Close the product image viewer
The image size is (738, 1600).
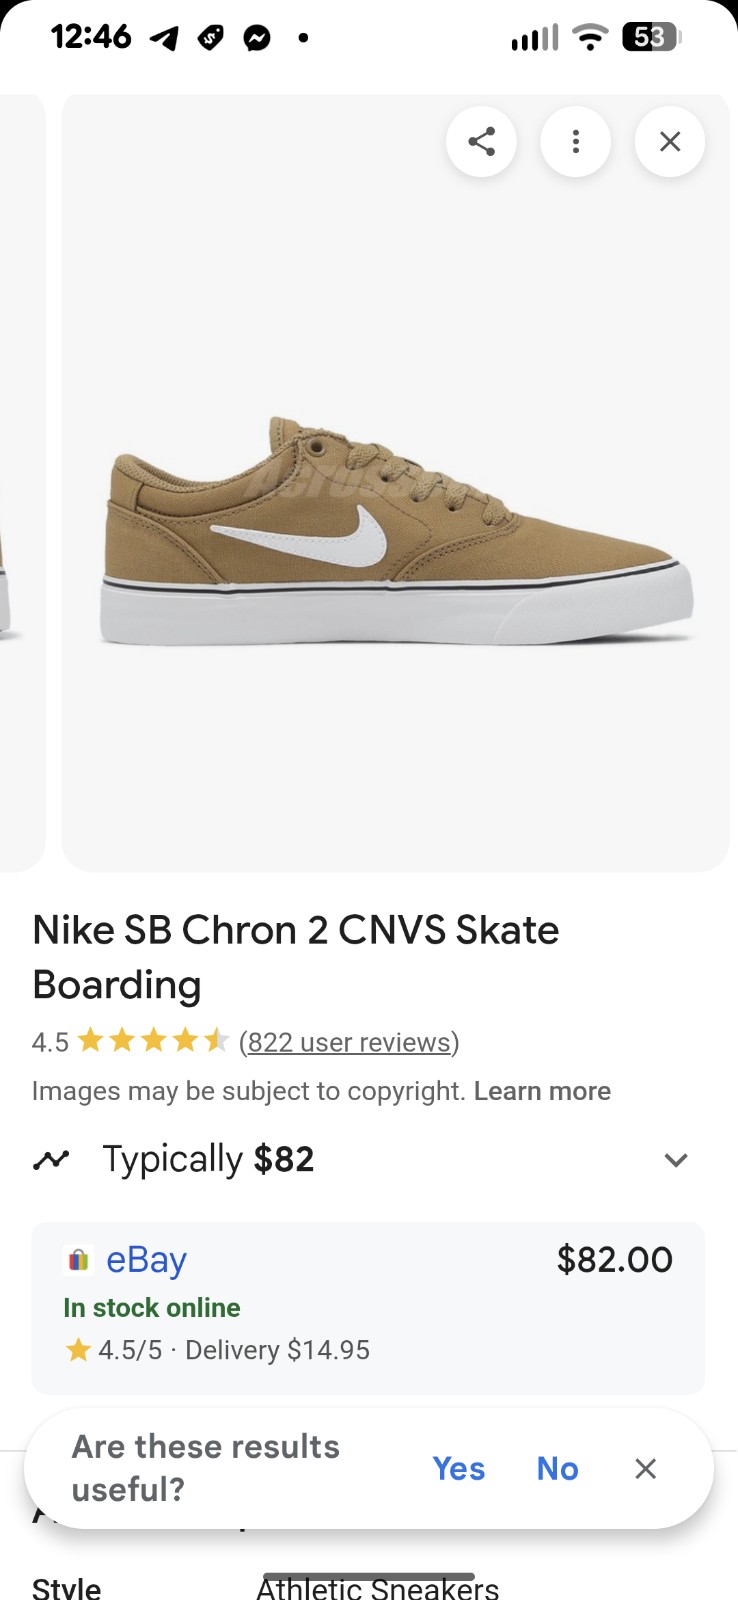[x=670, y=142]
